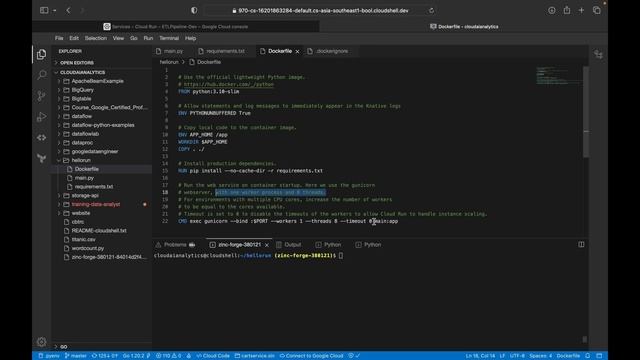Open README-cloudshell.txt in Explorer
The width and height of the screenshot is (640, 360).
tap(99, 231)
